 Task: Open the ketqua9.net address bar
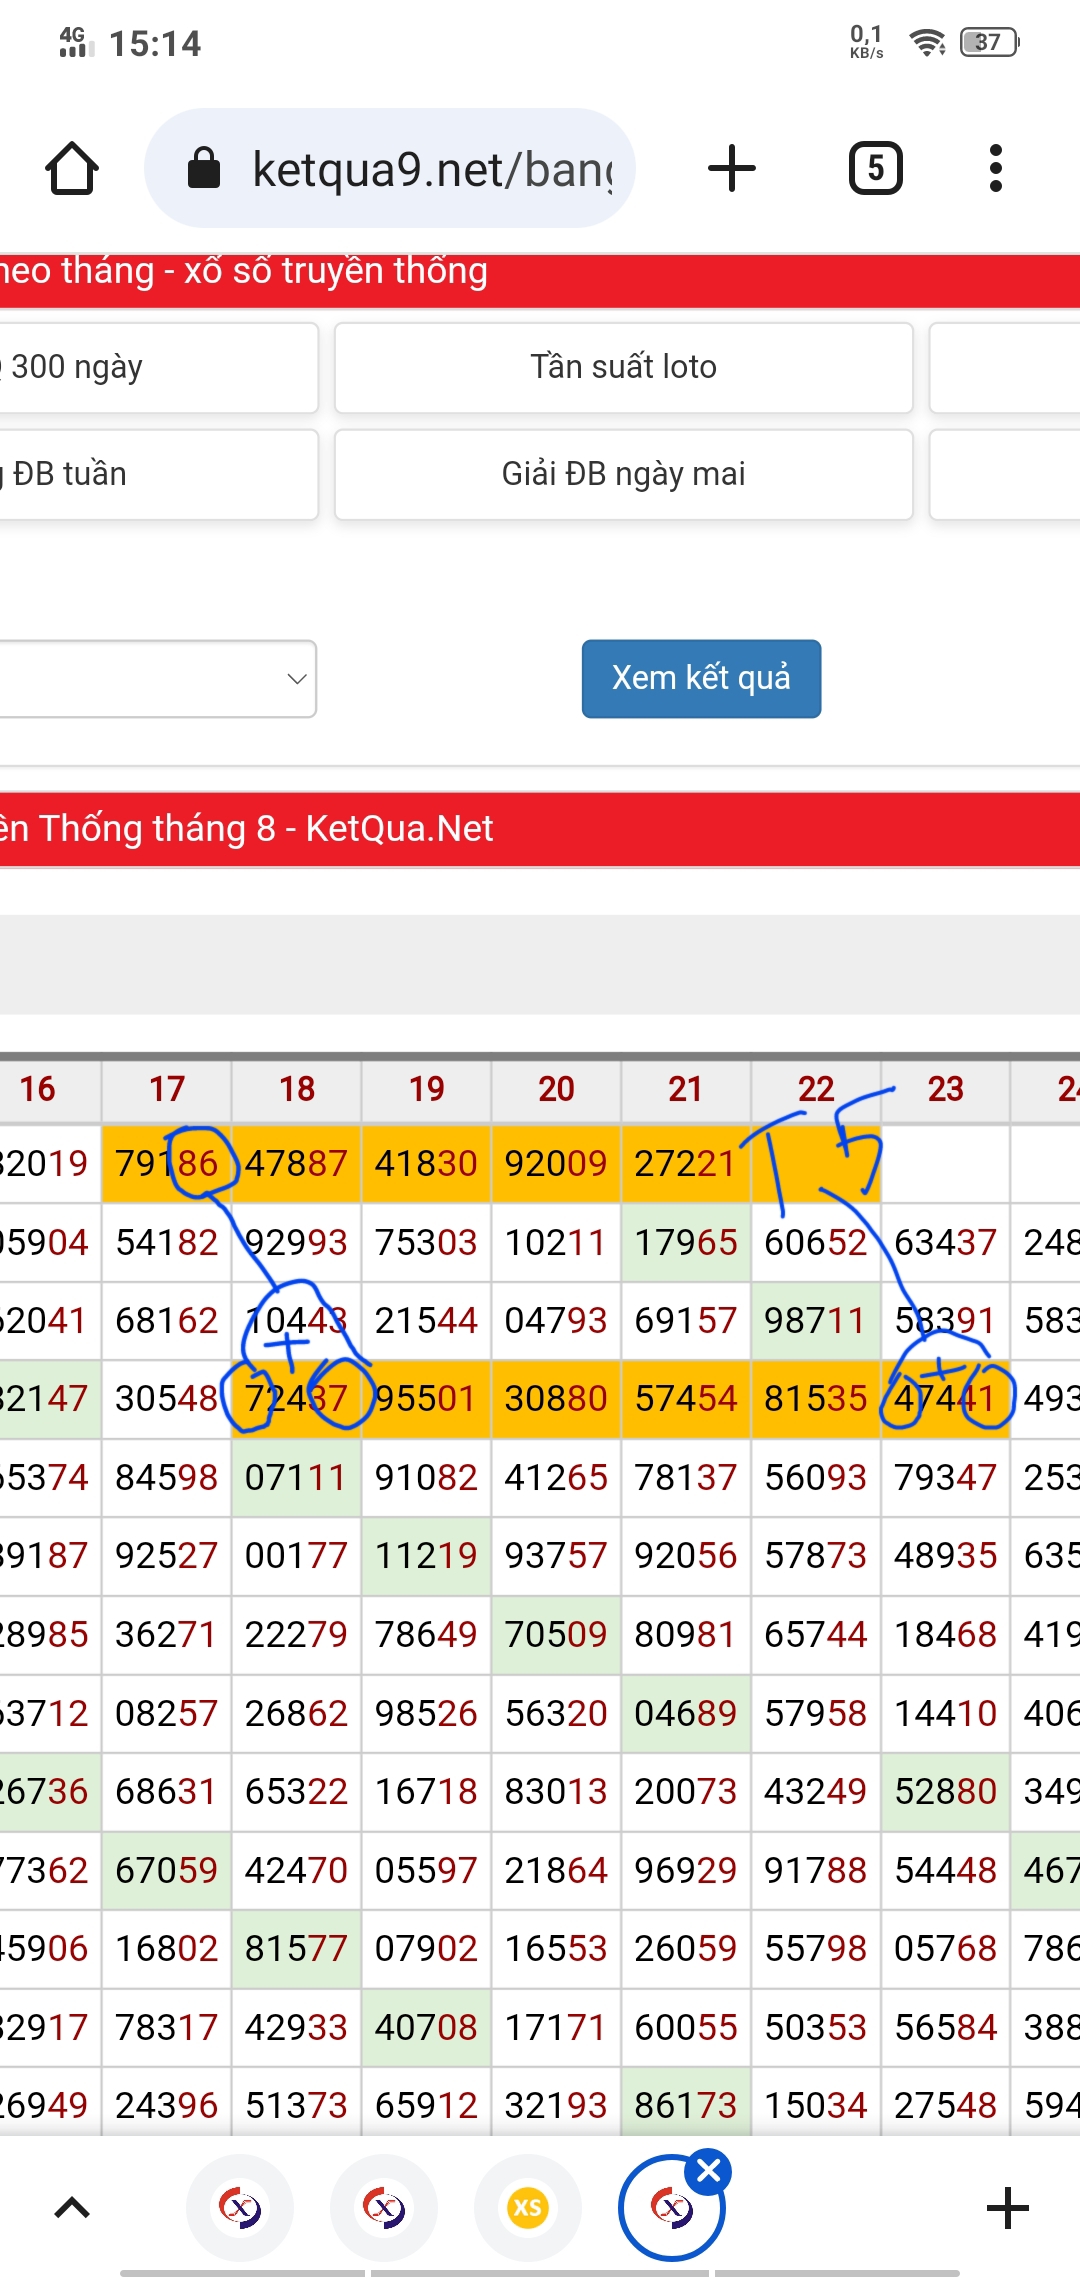point(390,168)
